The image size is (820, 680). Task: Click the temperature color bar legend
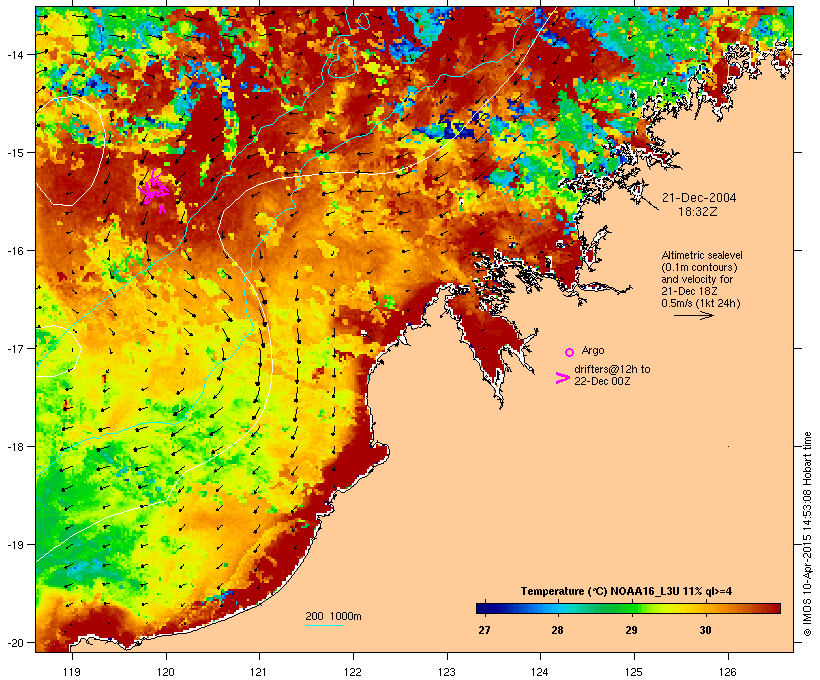pyautogui.click(x=628, y=608)
